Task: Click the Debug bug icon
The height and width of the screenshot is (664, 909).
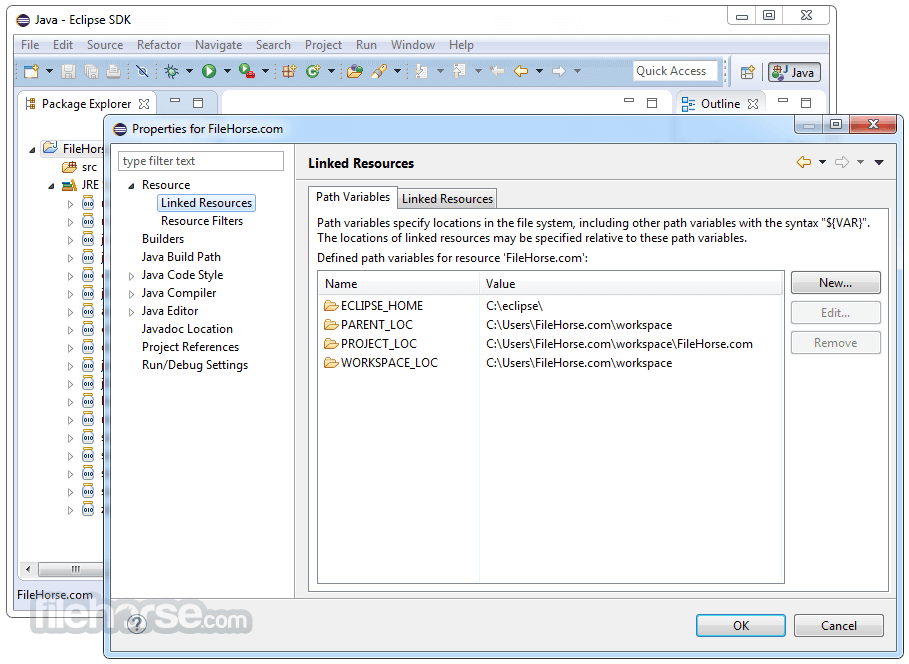Action: [171, 71]
